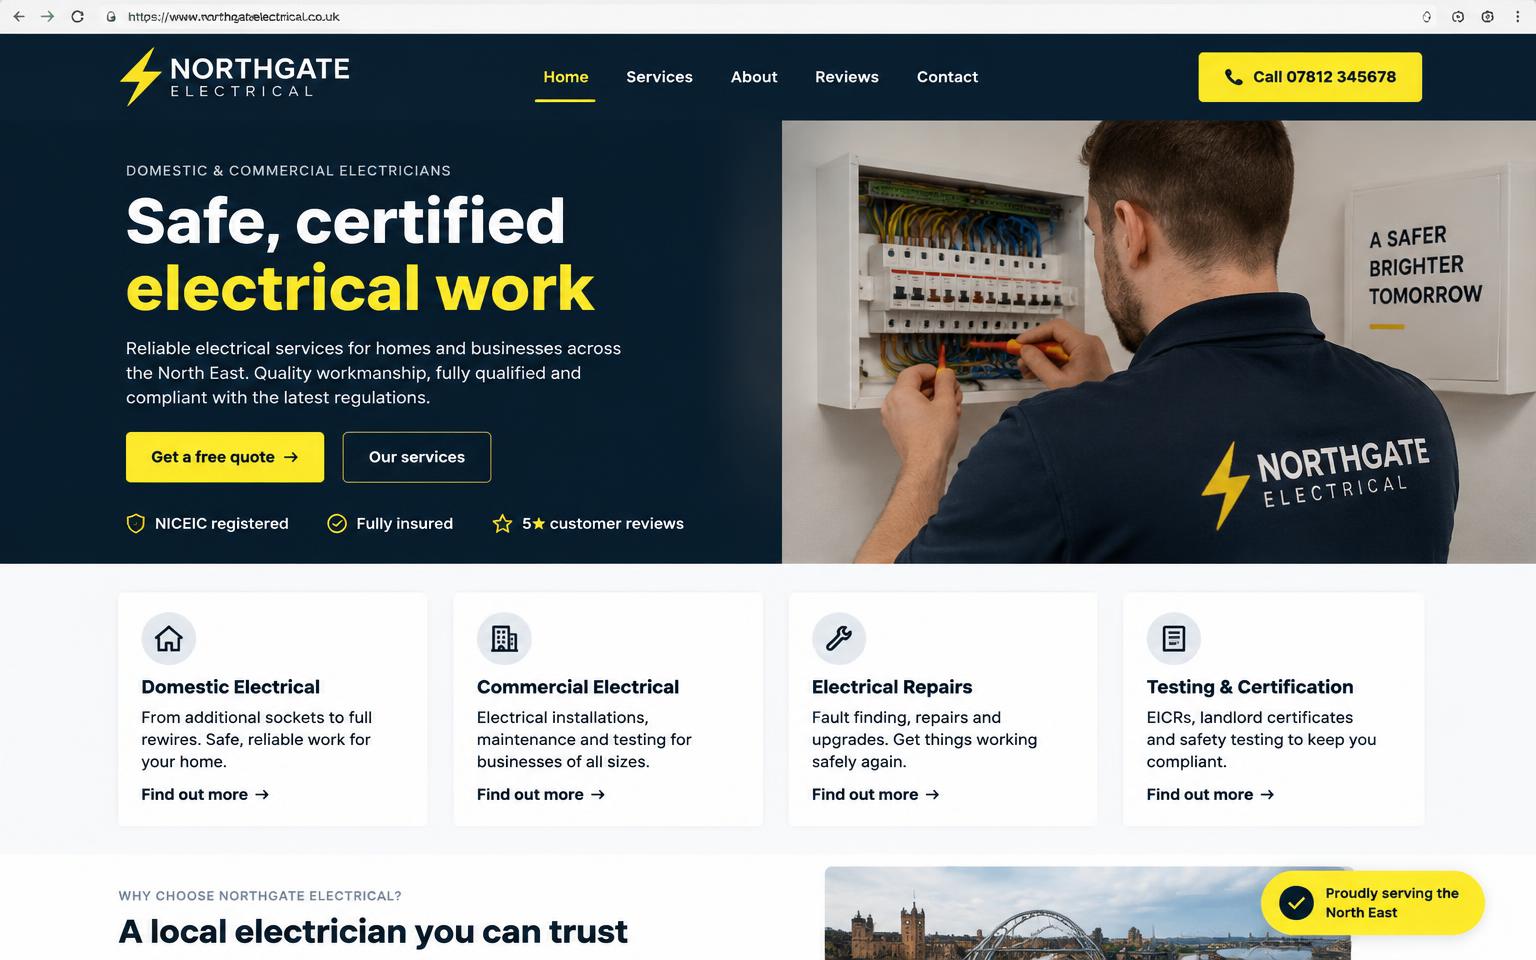Viewport: 1536px width, 960px height.
Task: Go back with the browser back arrow
Action: (x=19, y=17)
